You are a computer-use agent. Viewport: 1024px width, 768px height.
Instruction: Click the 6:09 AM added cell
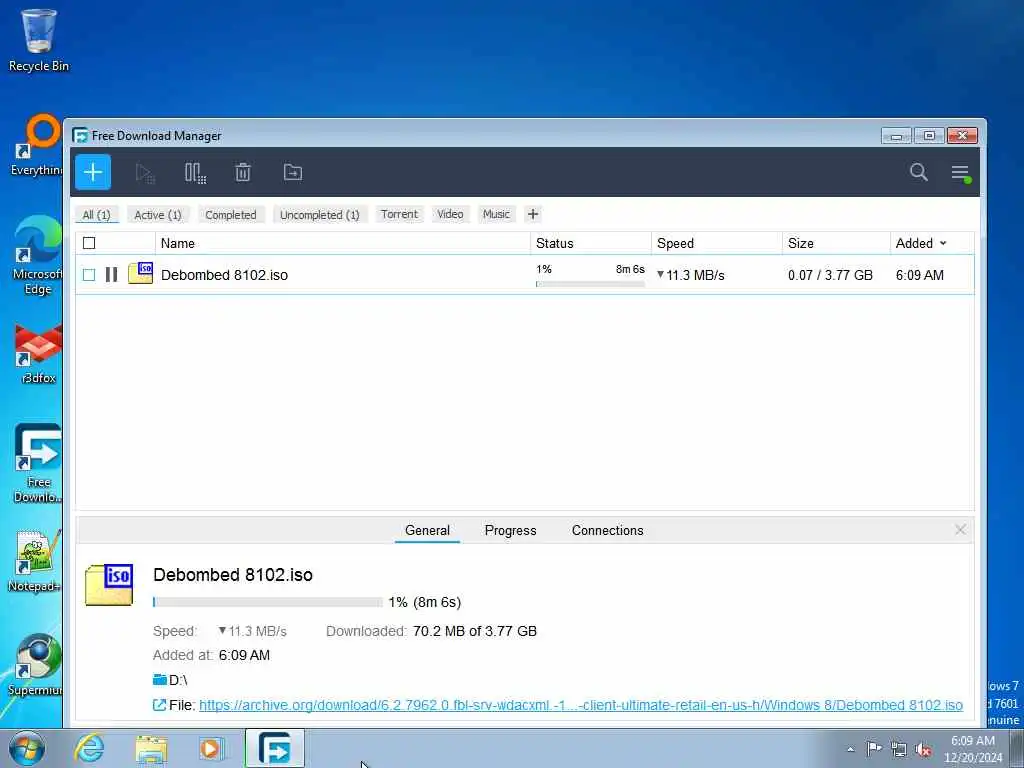tap(920, 275)
